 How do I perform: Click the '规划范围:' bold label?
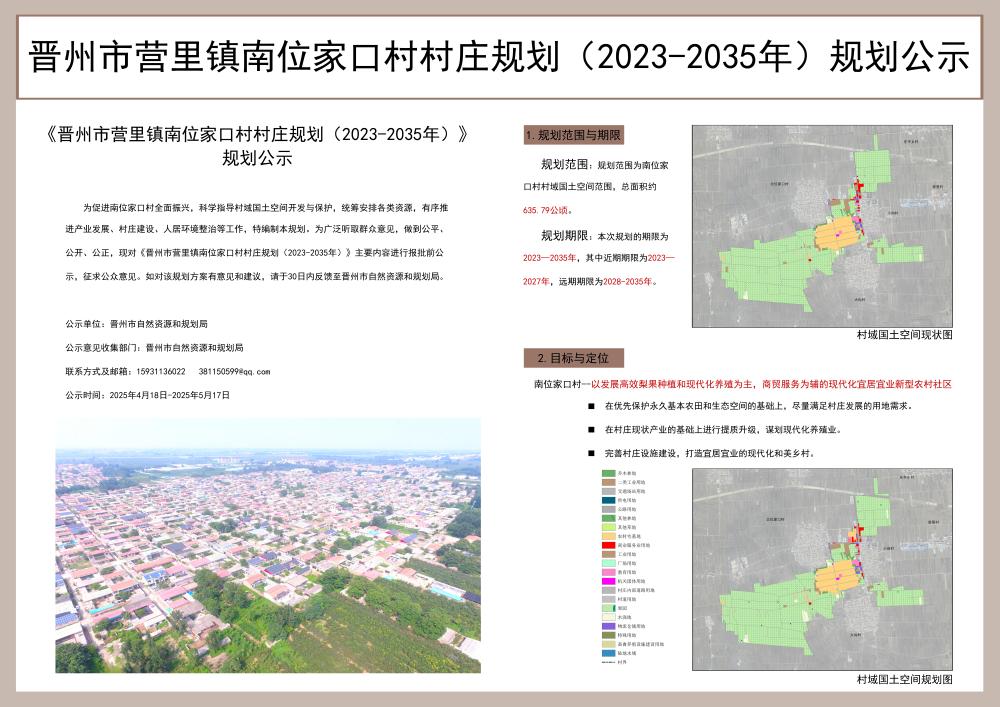pos(568,164)
